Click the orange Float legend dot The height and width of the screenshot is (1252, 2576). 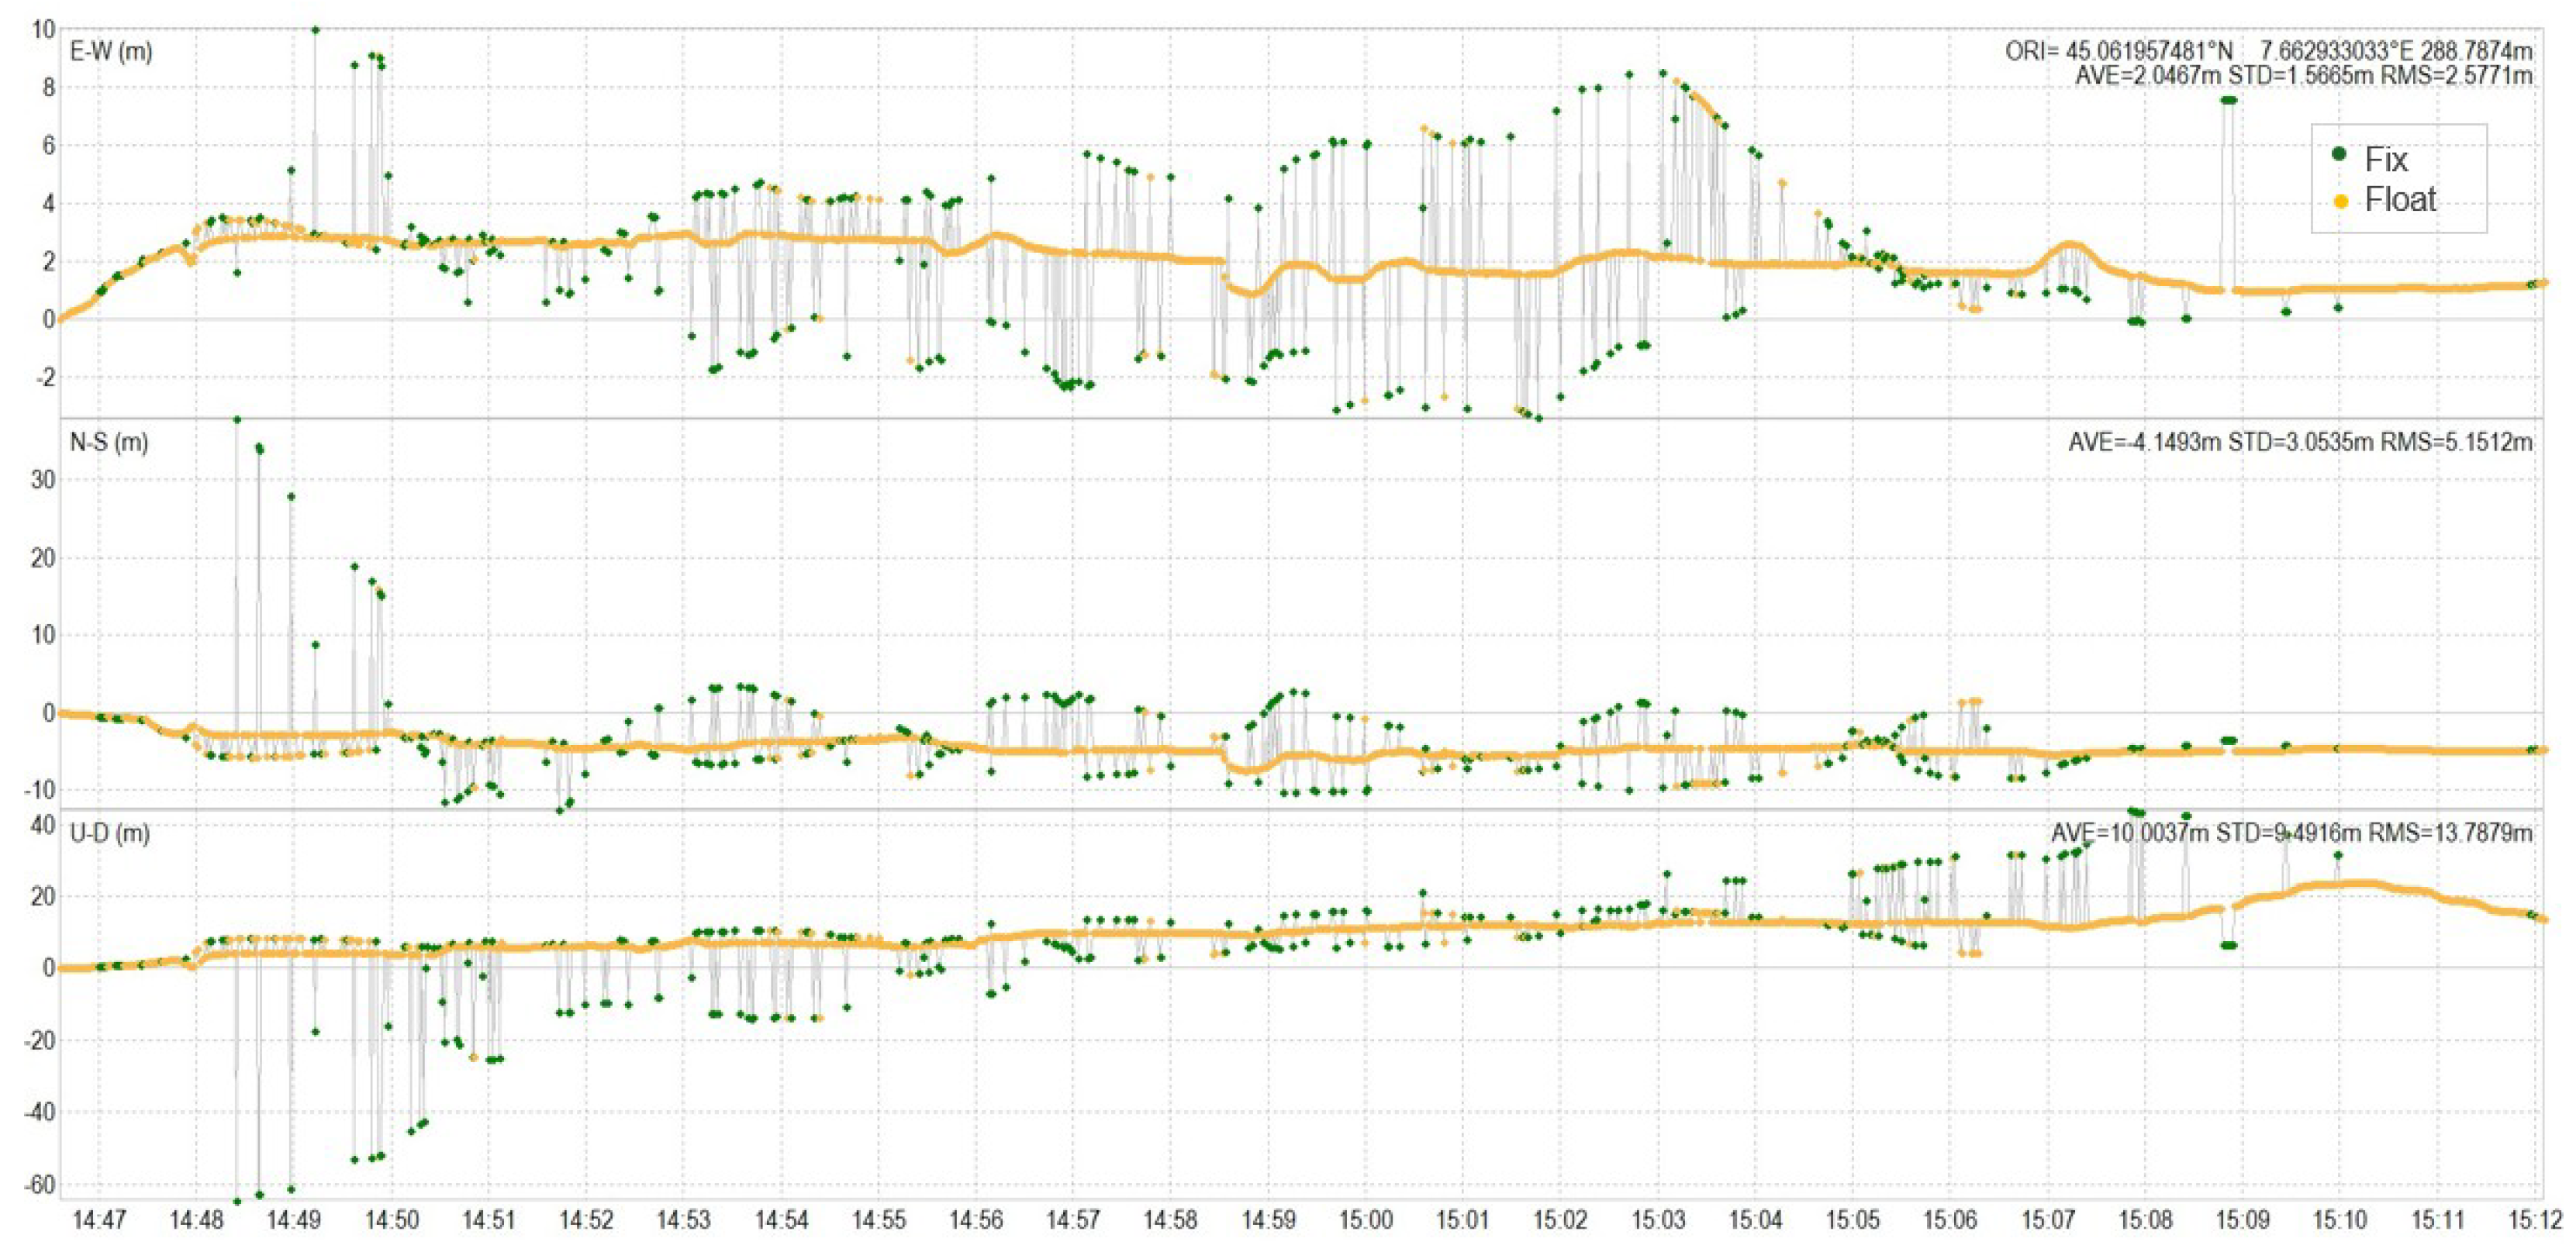(2340, 201)
